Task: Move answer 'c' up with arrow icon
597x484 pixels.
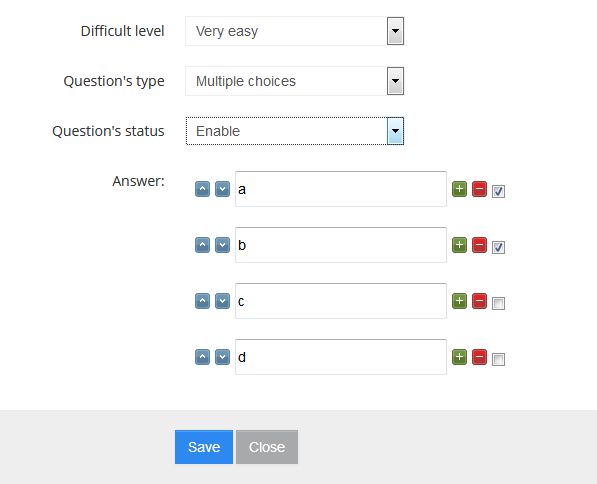Action: (202, 301)
